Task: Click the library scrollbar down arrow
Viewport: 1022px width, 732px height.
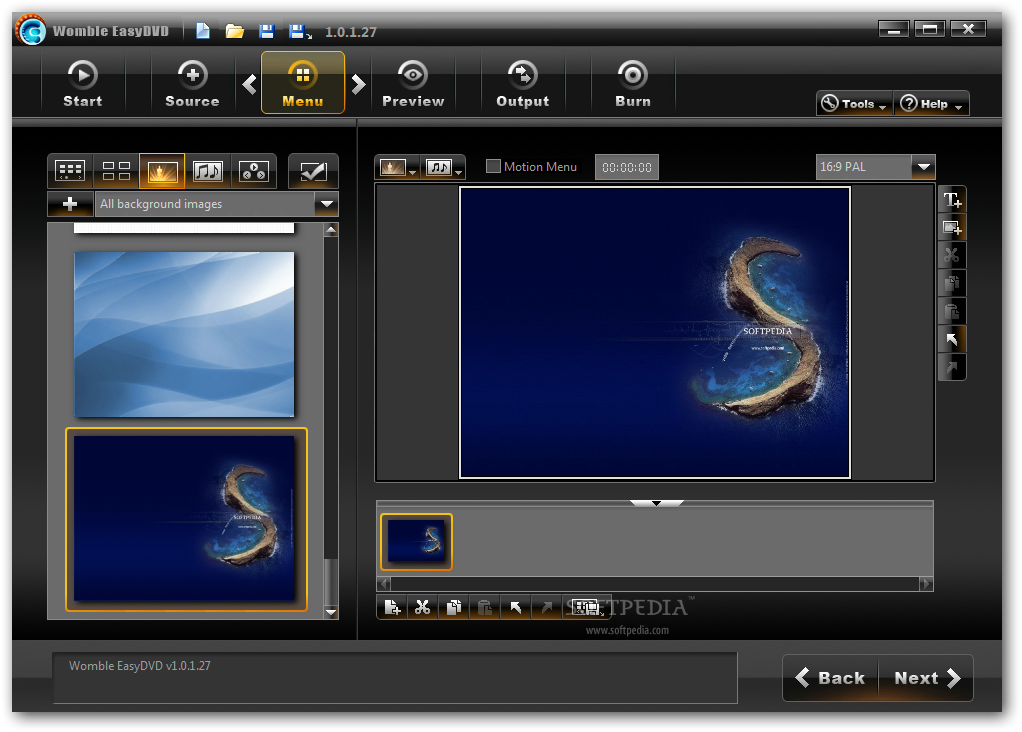Action: pyautogui.click(x=331, y=612)
